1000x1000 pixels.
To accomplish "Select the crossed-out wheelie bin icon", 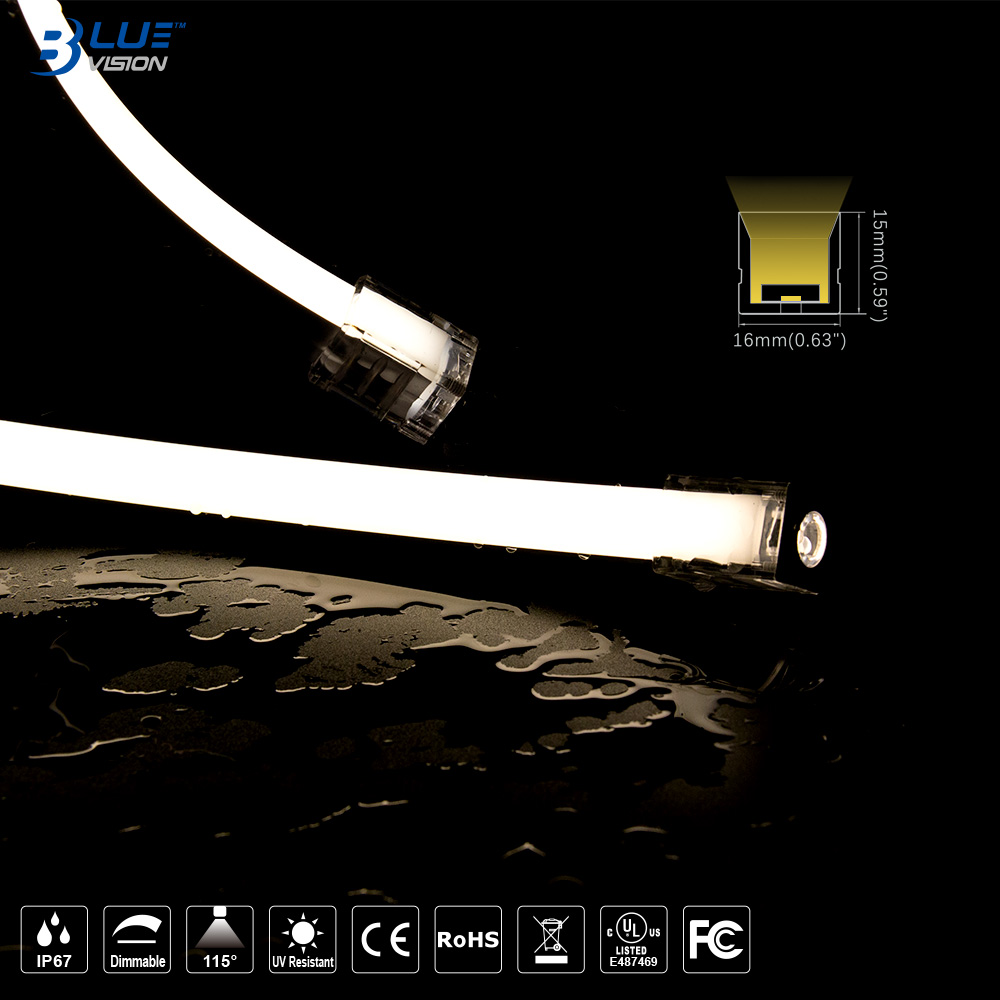I will tap(551, 940).
